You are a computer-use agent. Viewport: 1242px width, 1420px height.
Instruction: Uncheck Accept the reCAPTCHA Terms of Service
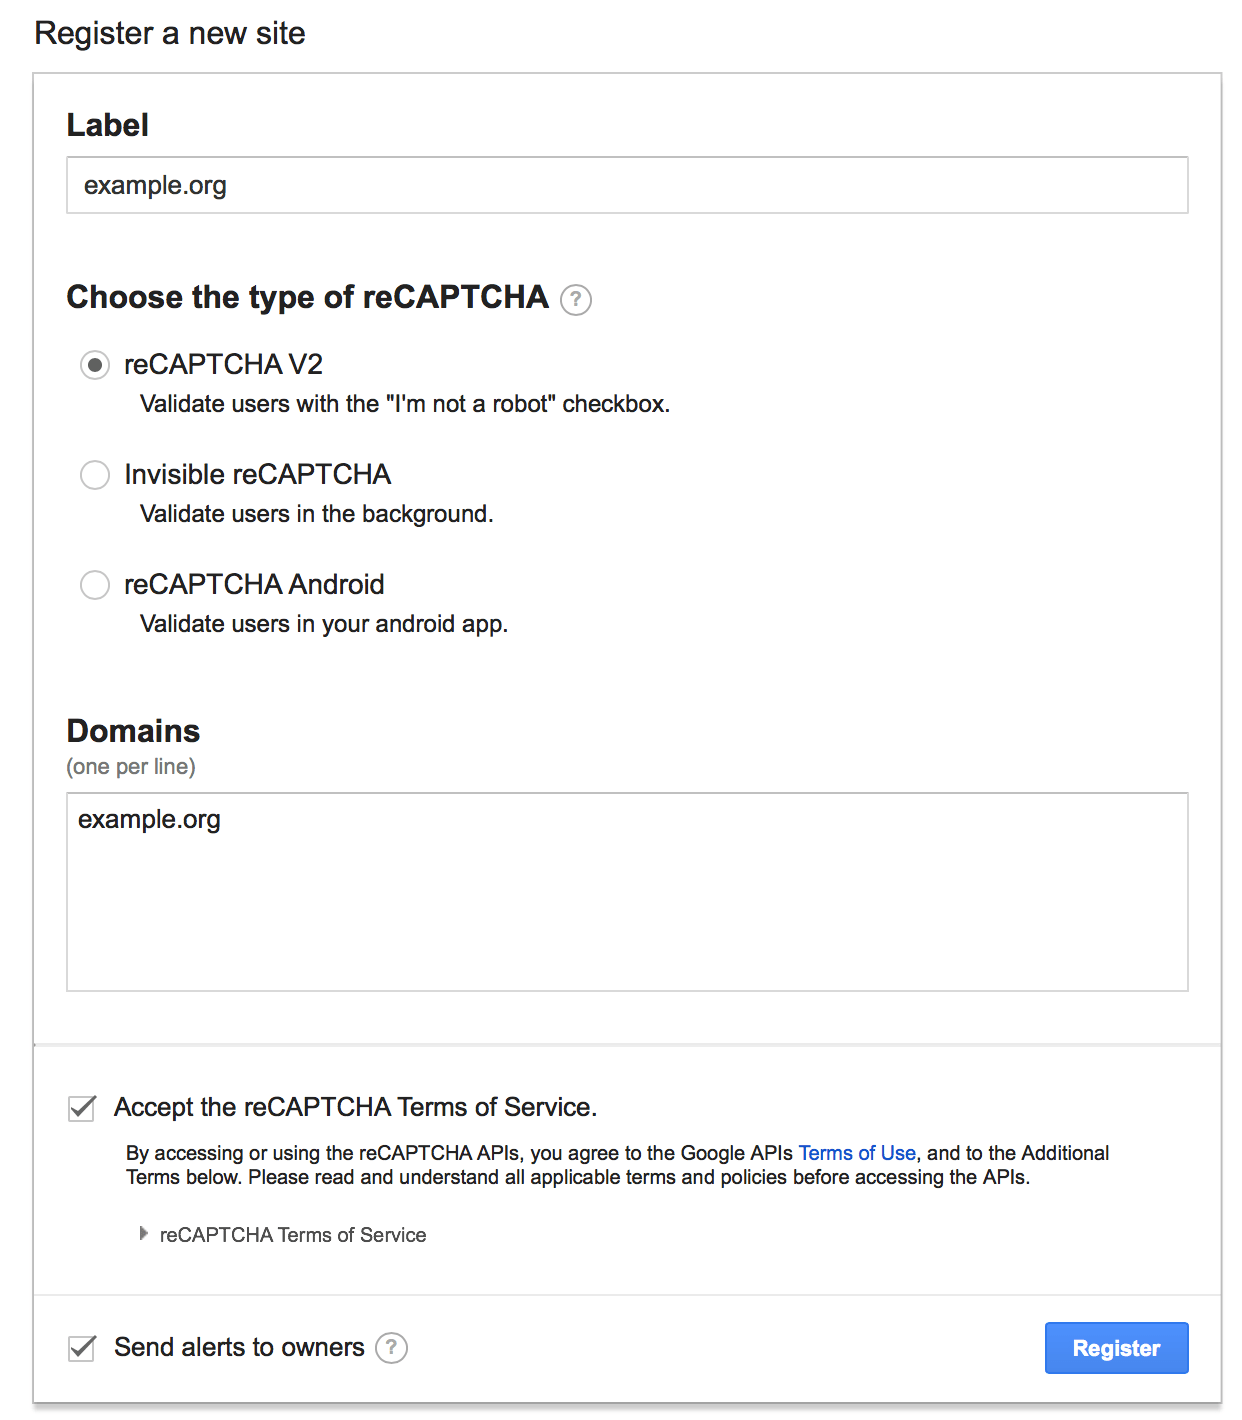click(x=80, y=1107)
